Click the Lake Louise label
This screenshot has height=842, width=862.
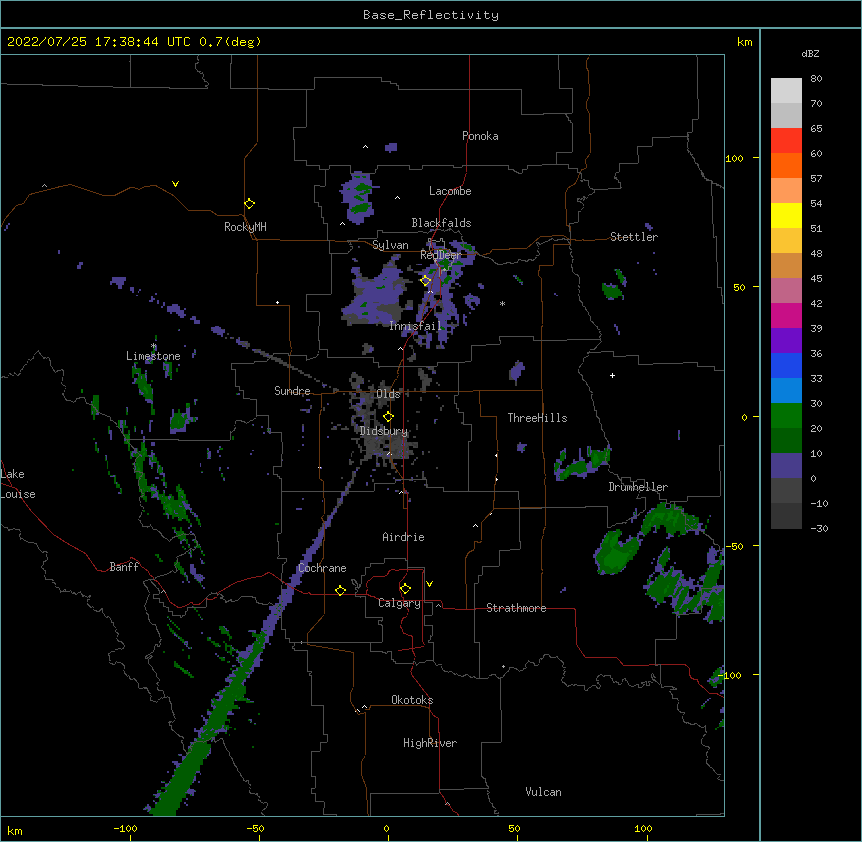pyautogui.click(x=16, y=484)
